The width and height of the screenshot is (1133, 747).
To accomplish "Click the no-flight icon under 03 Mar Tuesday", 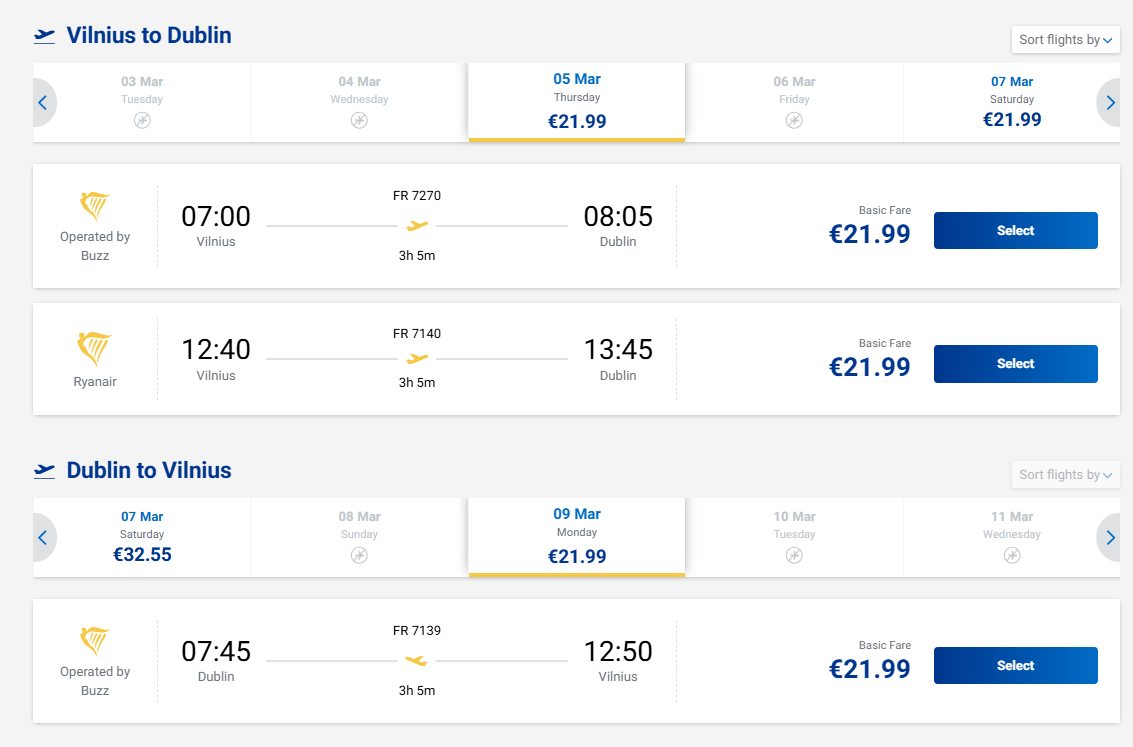I will pyautogui.click(x=142, y=121).
